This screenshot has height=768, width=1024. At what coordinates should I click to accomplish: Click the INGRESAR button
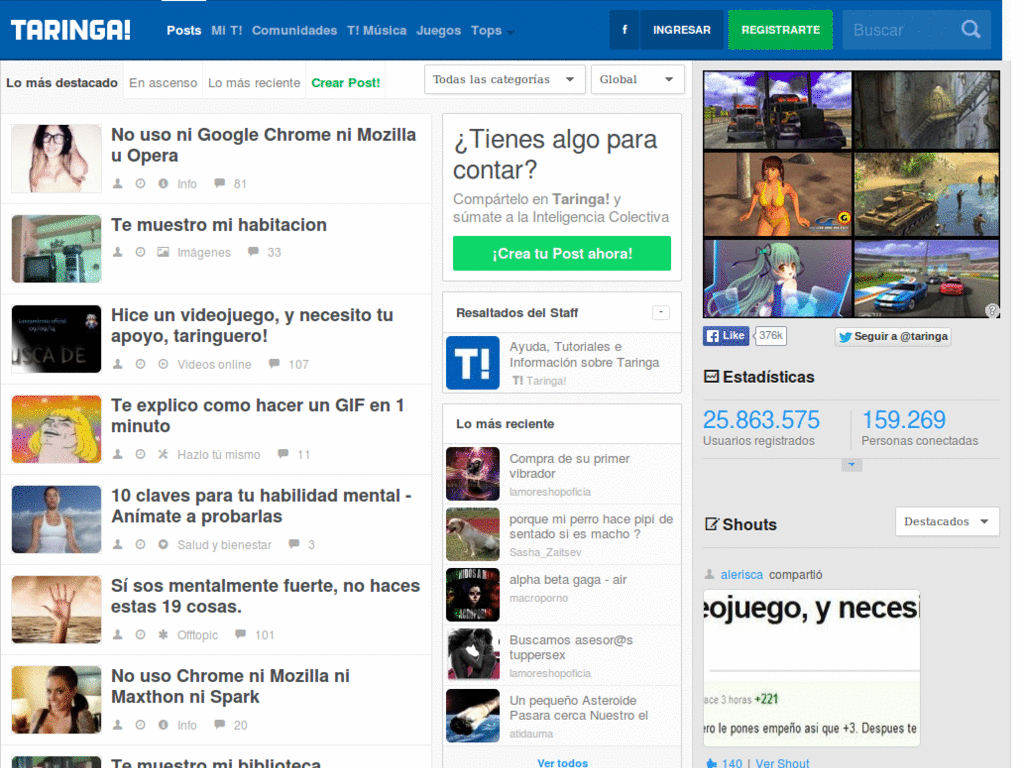681,30
